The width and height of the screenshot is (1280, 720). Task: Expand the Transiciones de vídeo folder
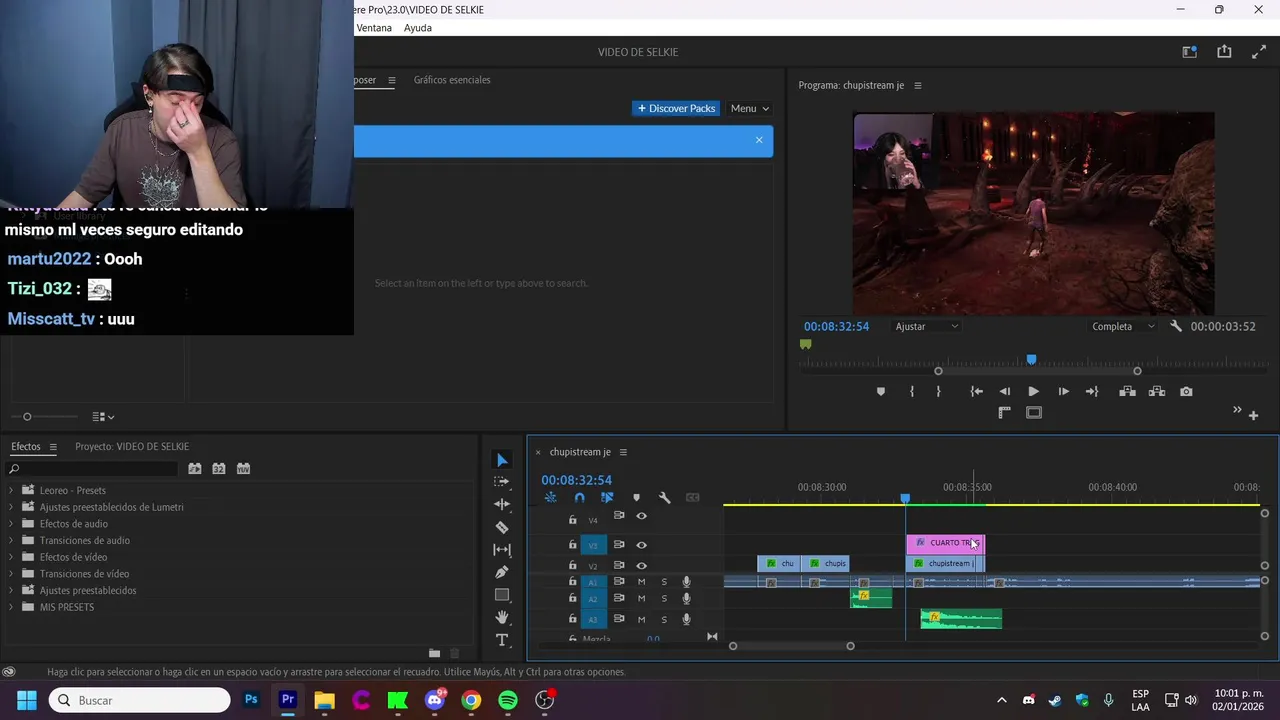pyautogui.click(x=11, y=574)
